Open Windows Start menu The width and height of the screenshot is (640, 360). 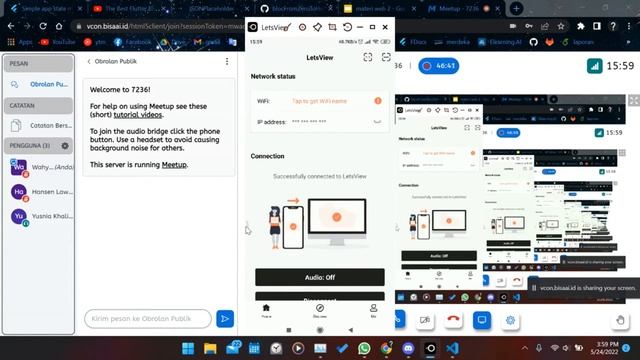[x=188, y=348]
